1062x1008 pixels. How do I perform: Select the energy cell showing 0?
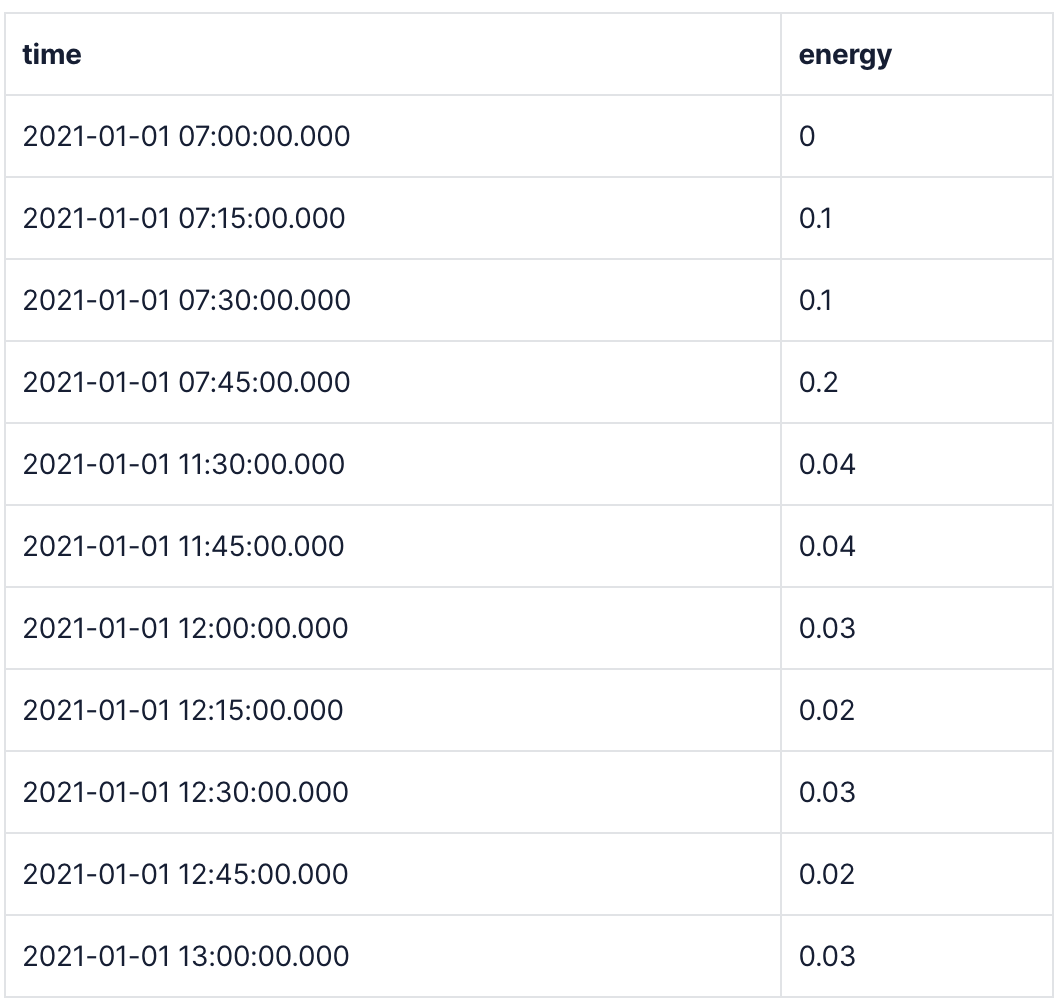click(808, 137)
